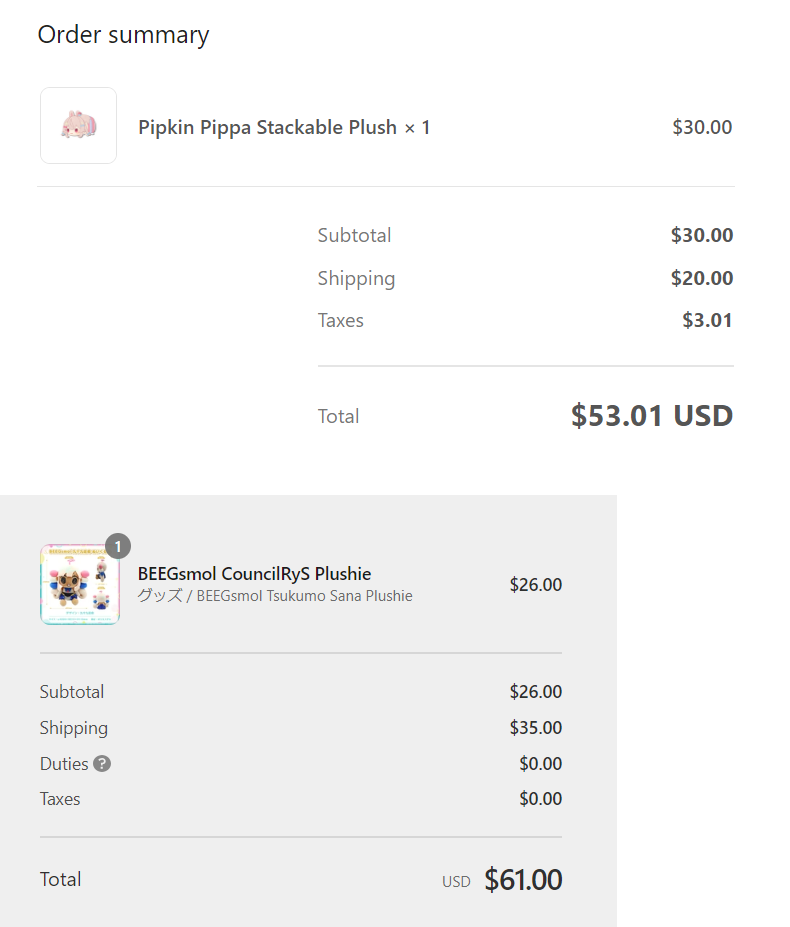
Task: Click the Subtotal $30.00 bold amount
Action: pos(702,235)
